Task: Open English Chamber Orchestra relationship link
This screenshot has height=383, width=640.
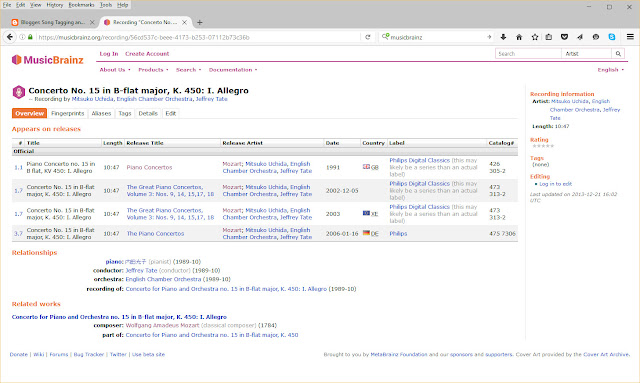Action: point(163,279)
